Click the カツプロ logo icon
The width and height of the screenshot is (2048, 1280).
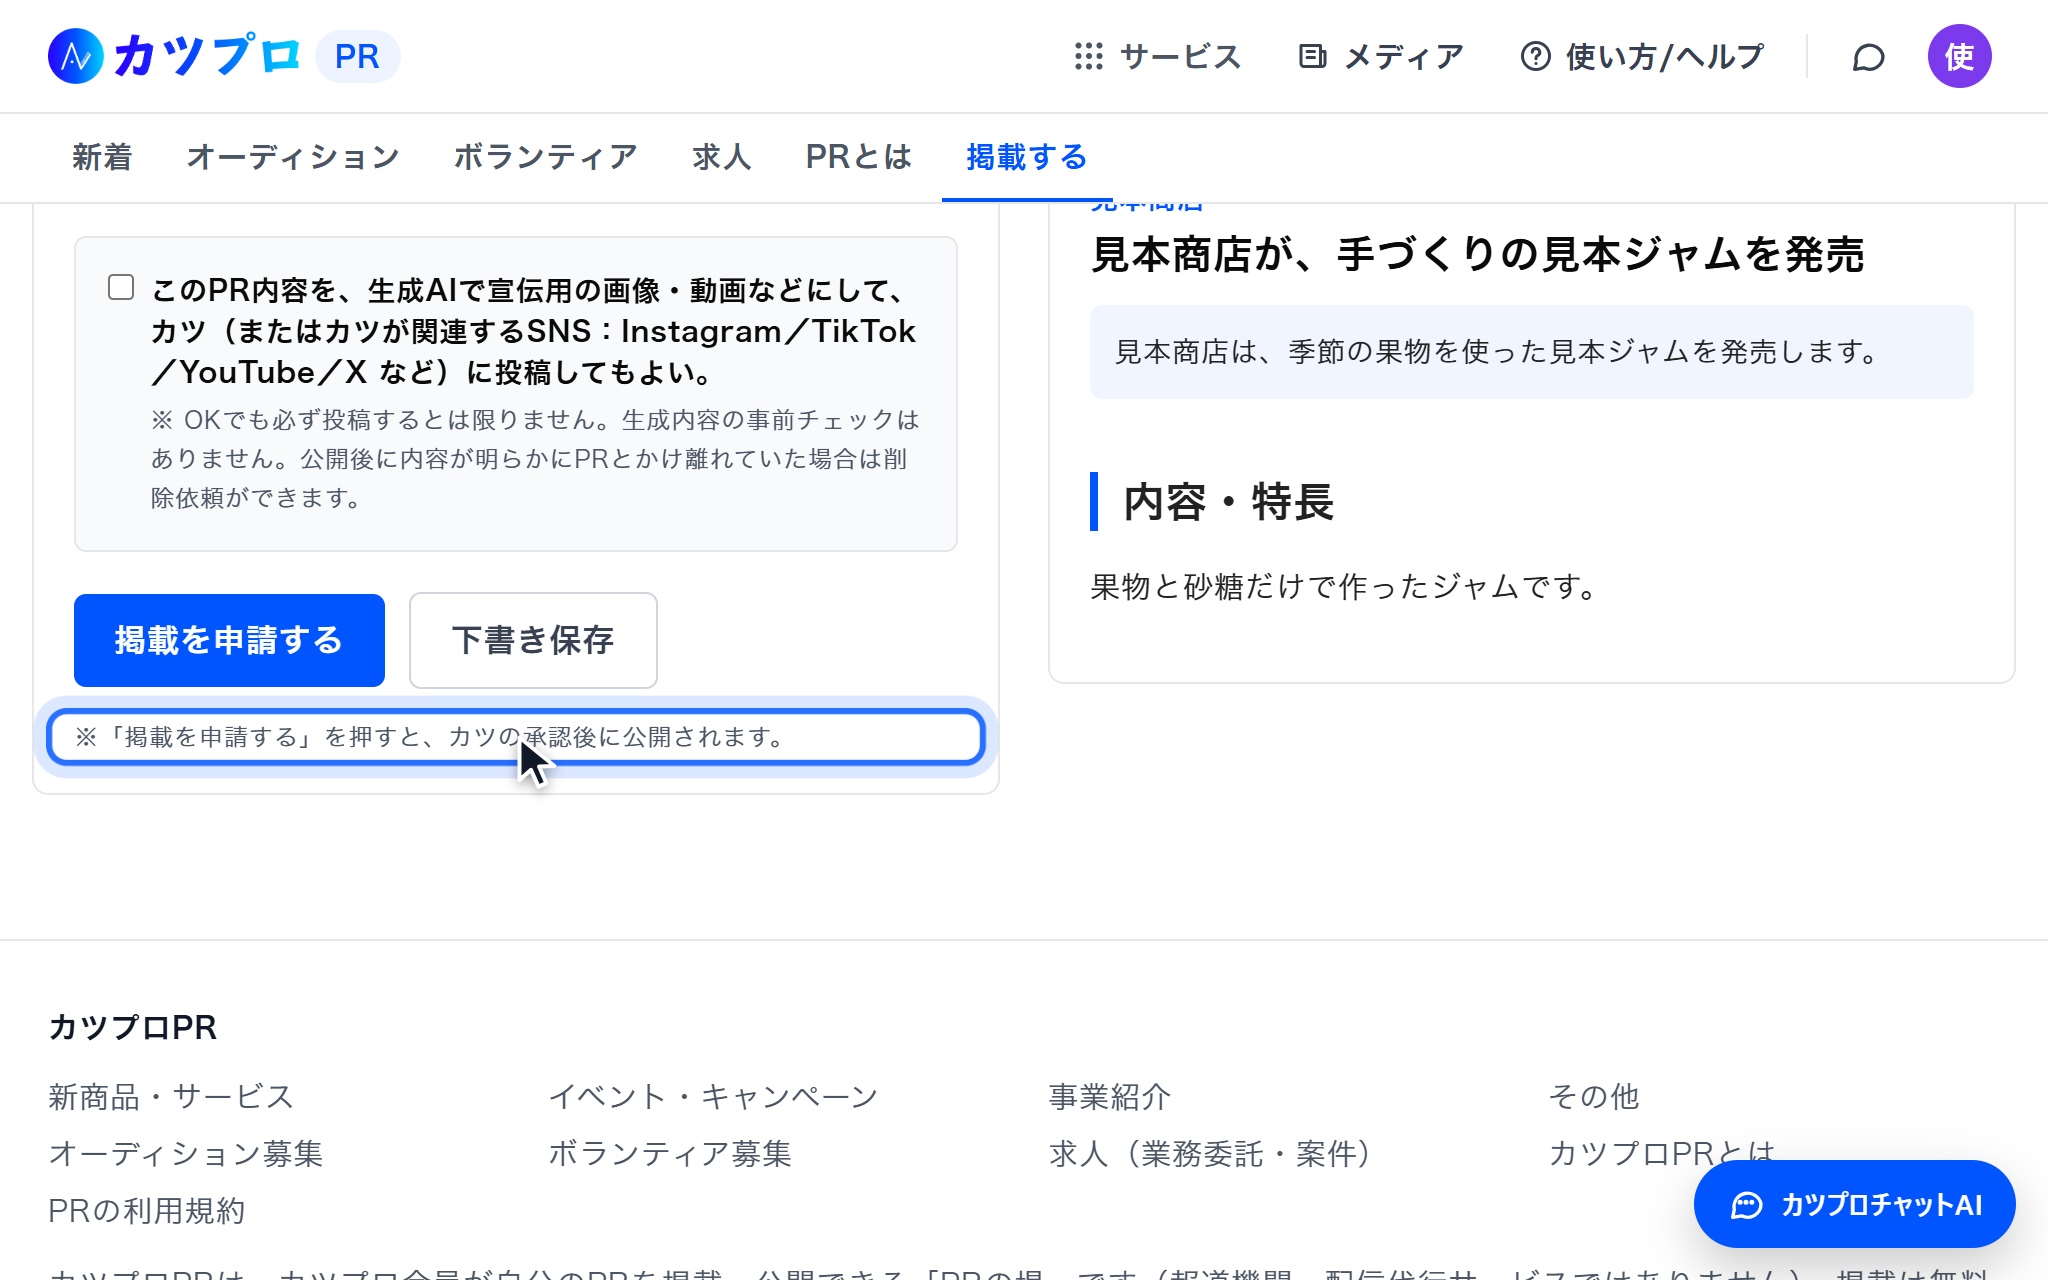click(x=76, y=56)
